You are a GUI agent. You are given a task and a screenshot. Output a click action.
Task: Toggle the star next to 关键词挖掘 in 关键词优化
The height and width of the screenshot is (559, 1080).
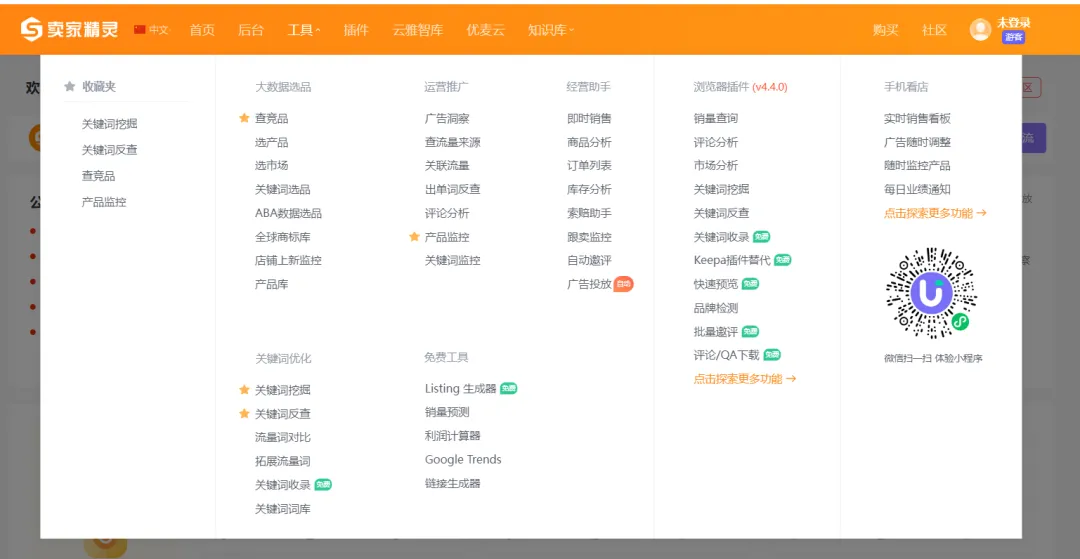[x=244, y=390]
